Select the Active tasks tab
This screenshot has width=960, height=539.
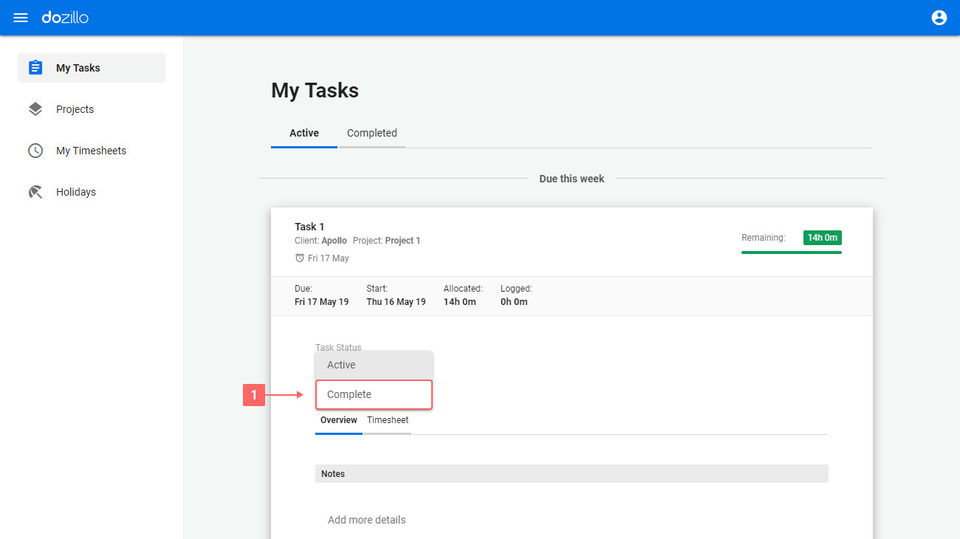(x=304, y=133)
